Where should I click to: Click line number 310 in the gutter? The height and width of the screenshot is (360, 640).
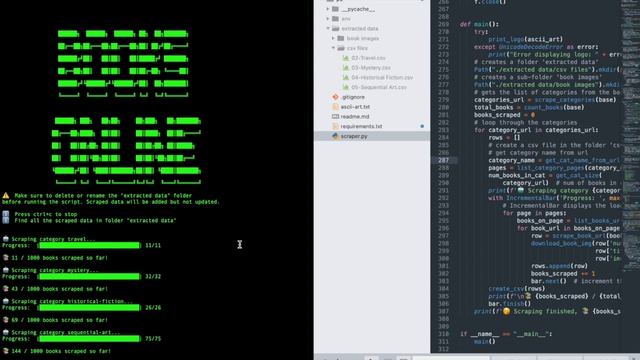pyautogui.click(x=443, y=334)
